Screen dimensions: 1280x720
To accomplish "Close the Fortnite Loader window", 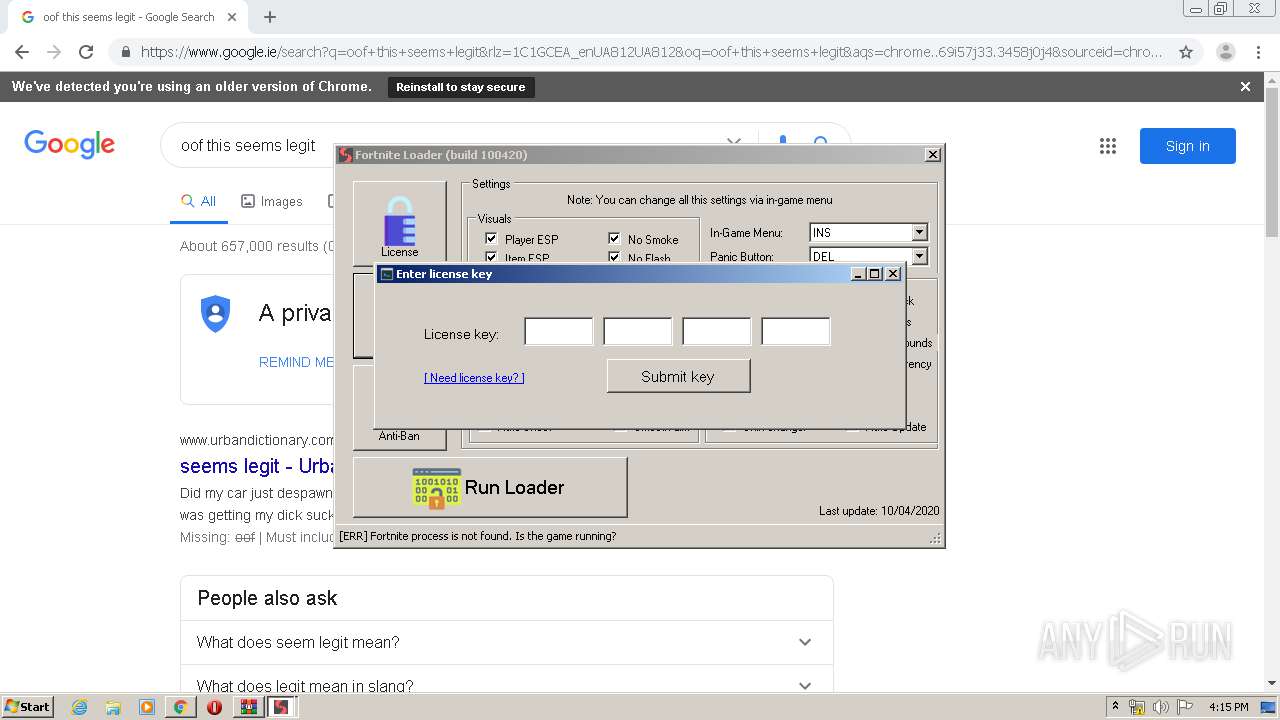I will click(x=932, y=155).
